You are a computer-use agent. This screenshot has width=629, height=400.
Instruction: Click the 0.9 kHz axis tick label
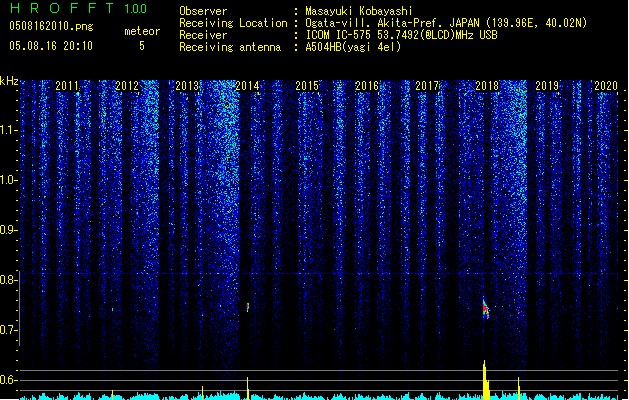click(8, 230)
